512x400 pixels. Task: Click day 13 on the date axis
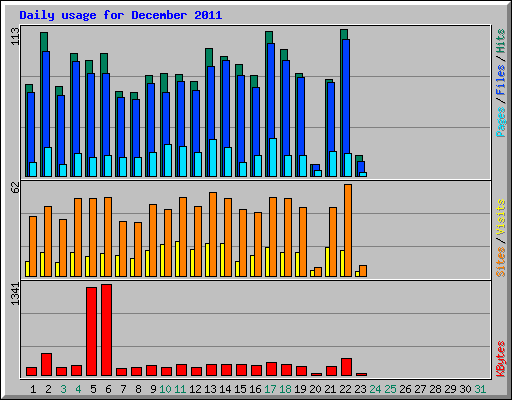coord(210,389)
